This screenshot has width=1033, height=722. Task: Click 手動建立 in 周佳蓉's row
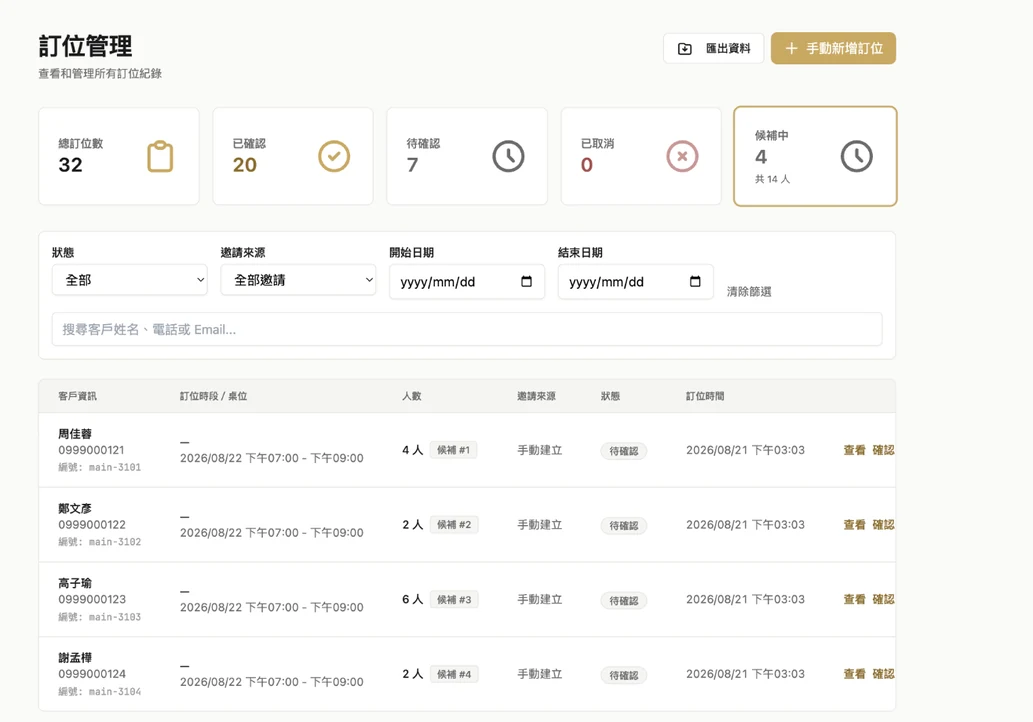coord(540,450)
